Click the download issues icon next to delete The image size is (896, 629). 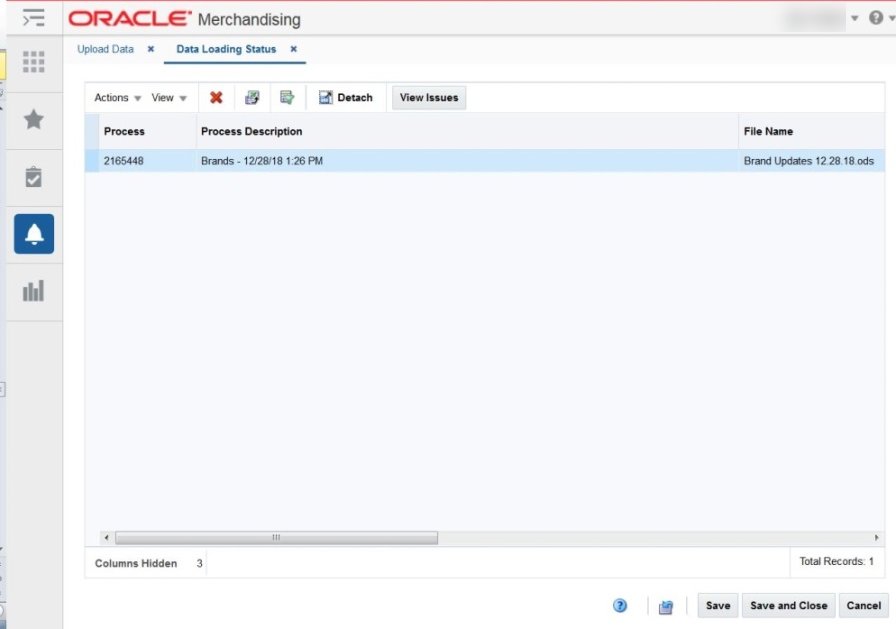[252, 98]
